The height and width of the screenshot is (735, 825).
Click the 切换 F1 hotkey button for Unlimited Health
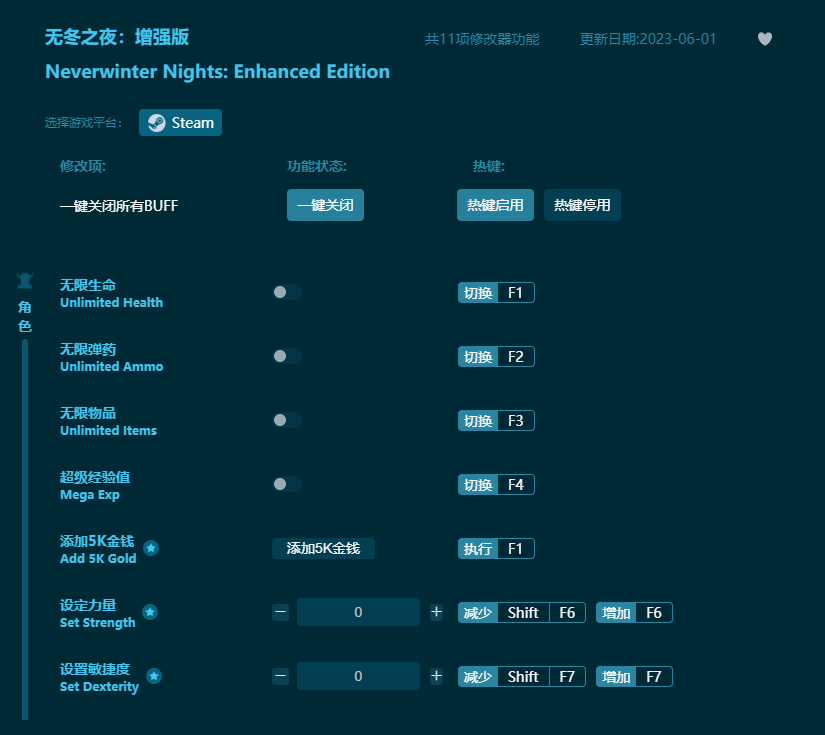496,292
